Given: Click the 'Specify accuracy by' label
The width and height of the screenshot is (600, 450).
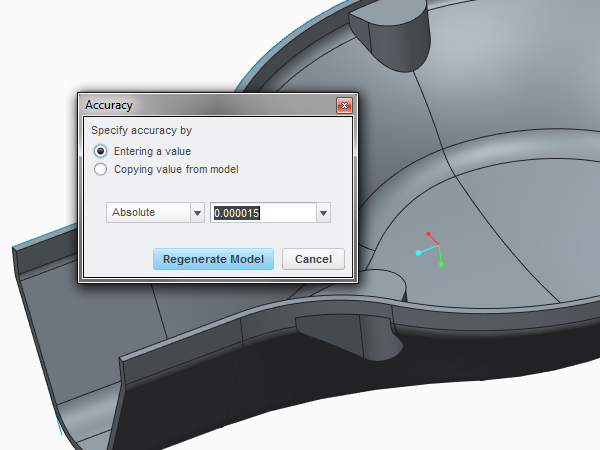Looking at the screenshot, I should point(141,130).
